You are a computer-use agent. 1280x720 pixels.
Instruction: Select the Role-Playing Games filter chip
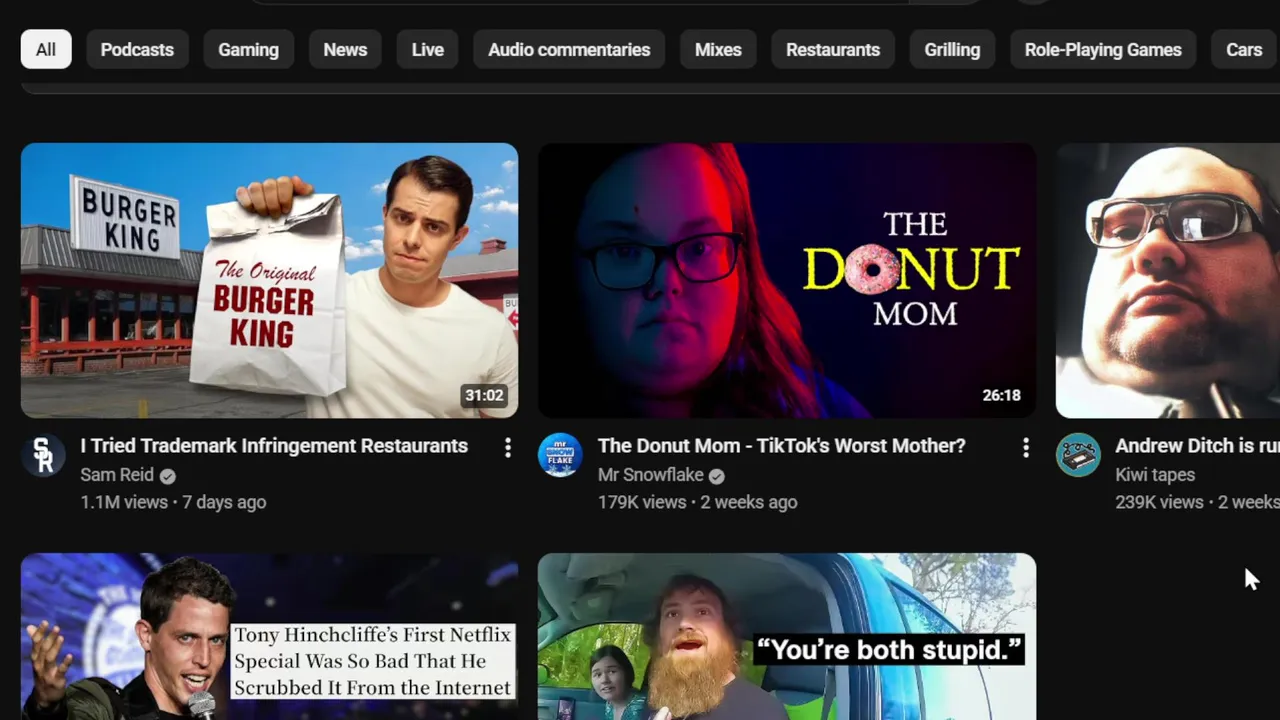[x=1103, y=50]
